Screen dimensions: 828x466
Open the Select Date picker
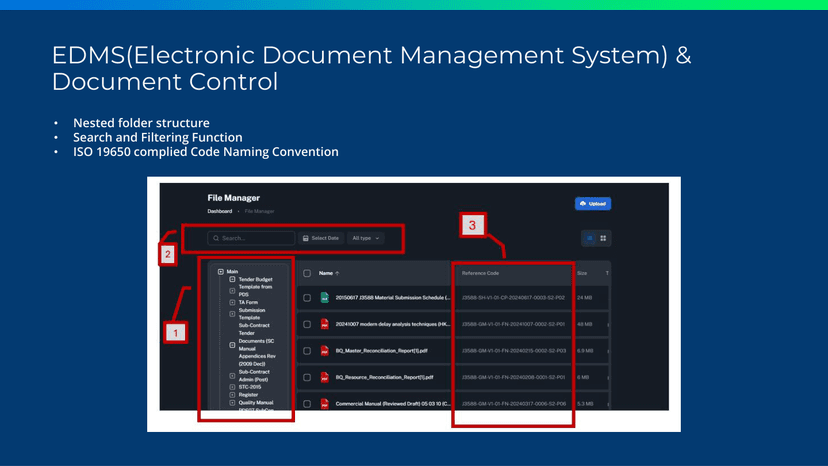pyautogui.click(x=321, y=238)
